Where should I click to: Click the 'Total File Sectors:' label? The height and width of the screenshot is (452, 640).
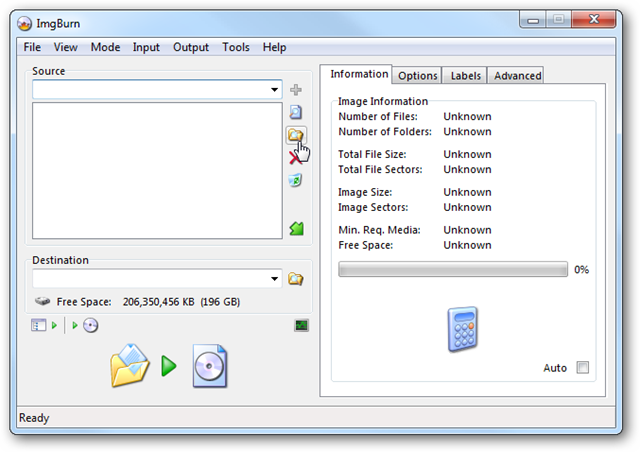pos(380,169)
